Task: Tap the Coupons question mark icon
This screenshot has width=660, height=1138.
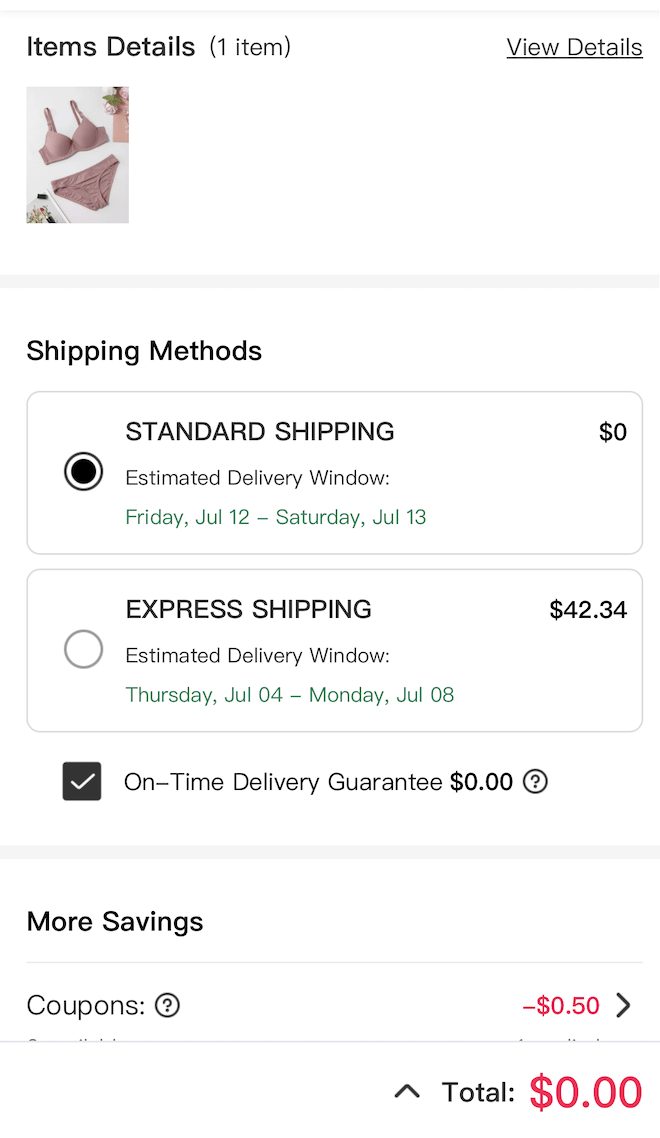Action: point(168,1005)
